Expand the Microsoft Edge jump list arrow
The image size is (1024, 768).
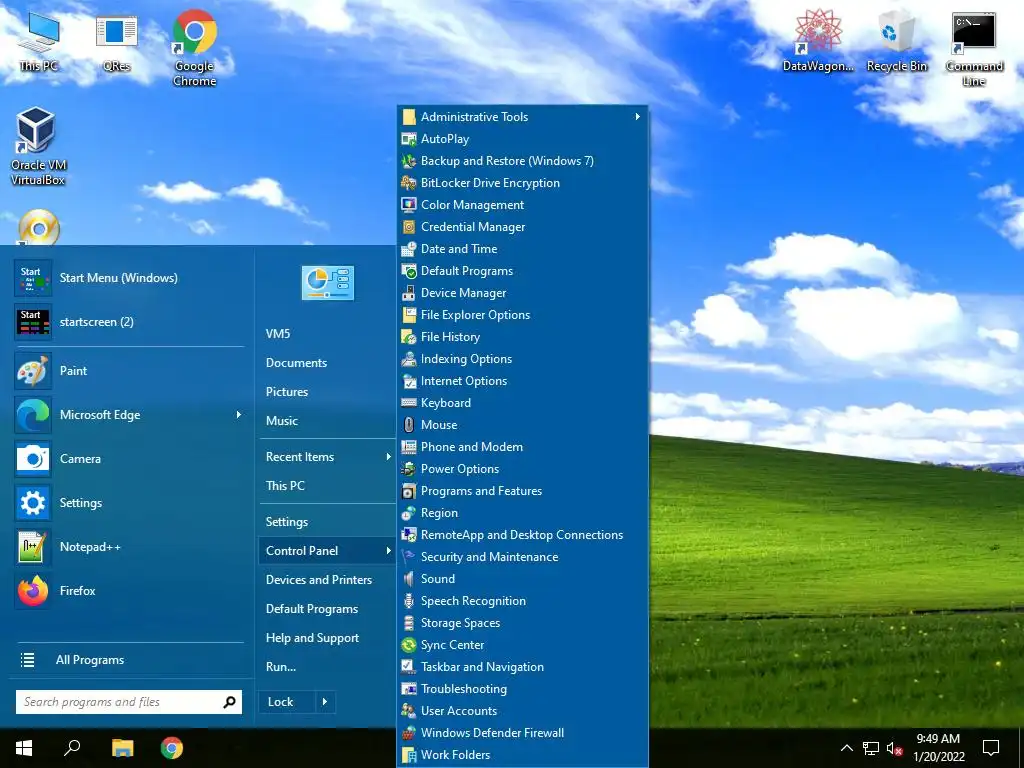click(238, 415)
